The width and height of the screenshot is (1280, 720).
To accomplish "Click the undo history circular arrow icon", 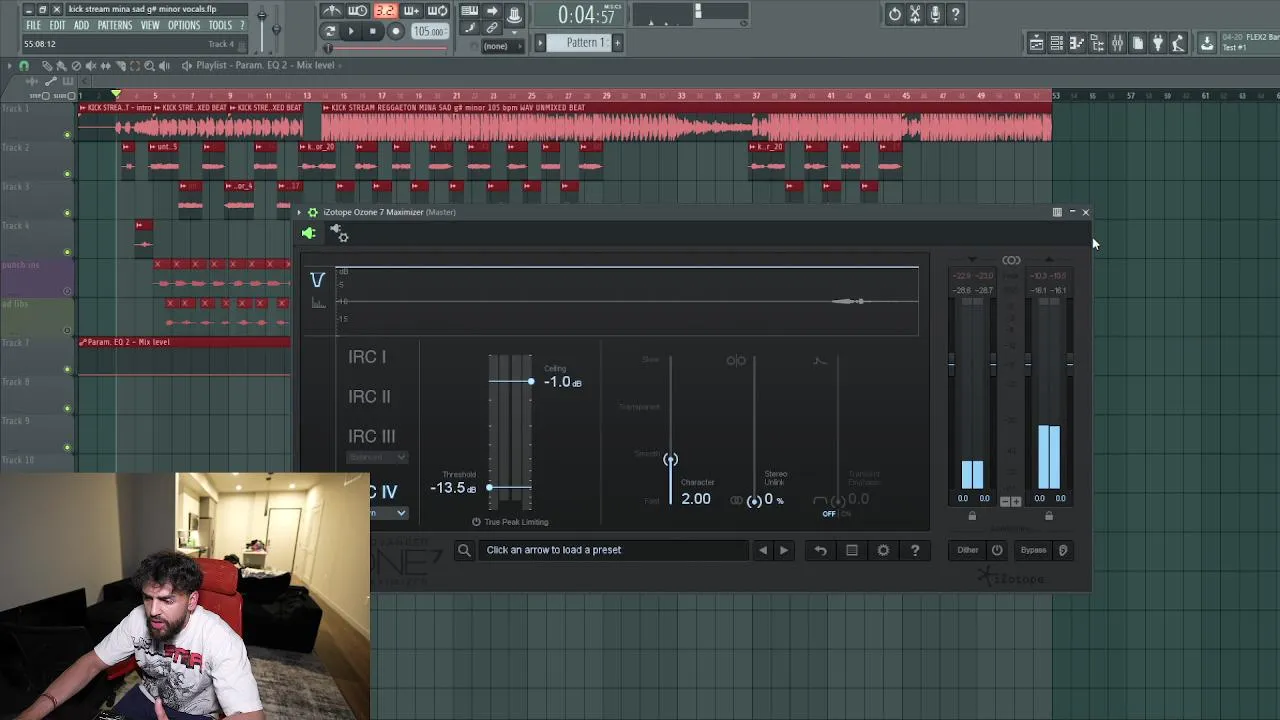I will (895, 14).
